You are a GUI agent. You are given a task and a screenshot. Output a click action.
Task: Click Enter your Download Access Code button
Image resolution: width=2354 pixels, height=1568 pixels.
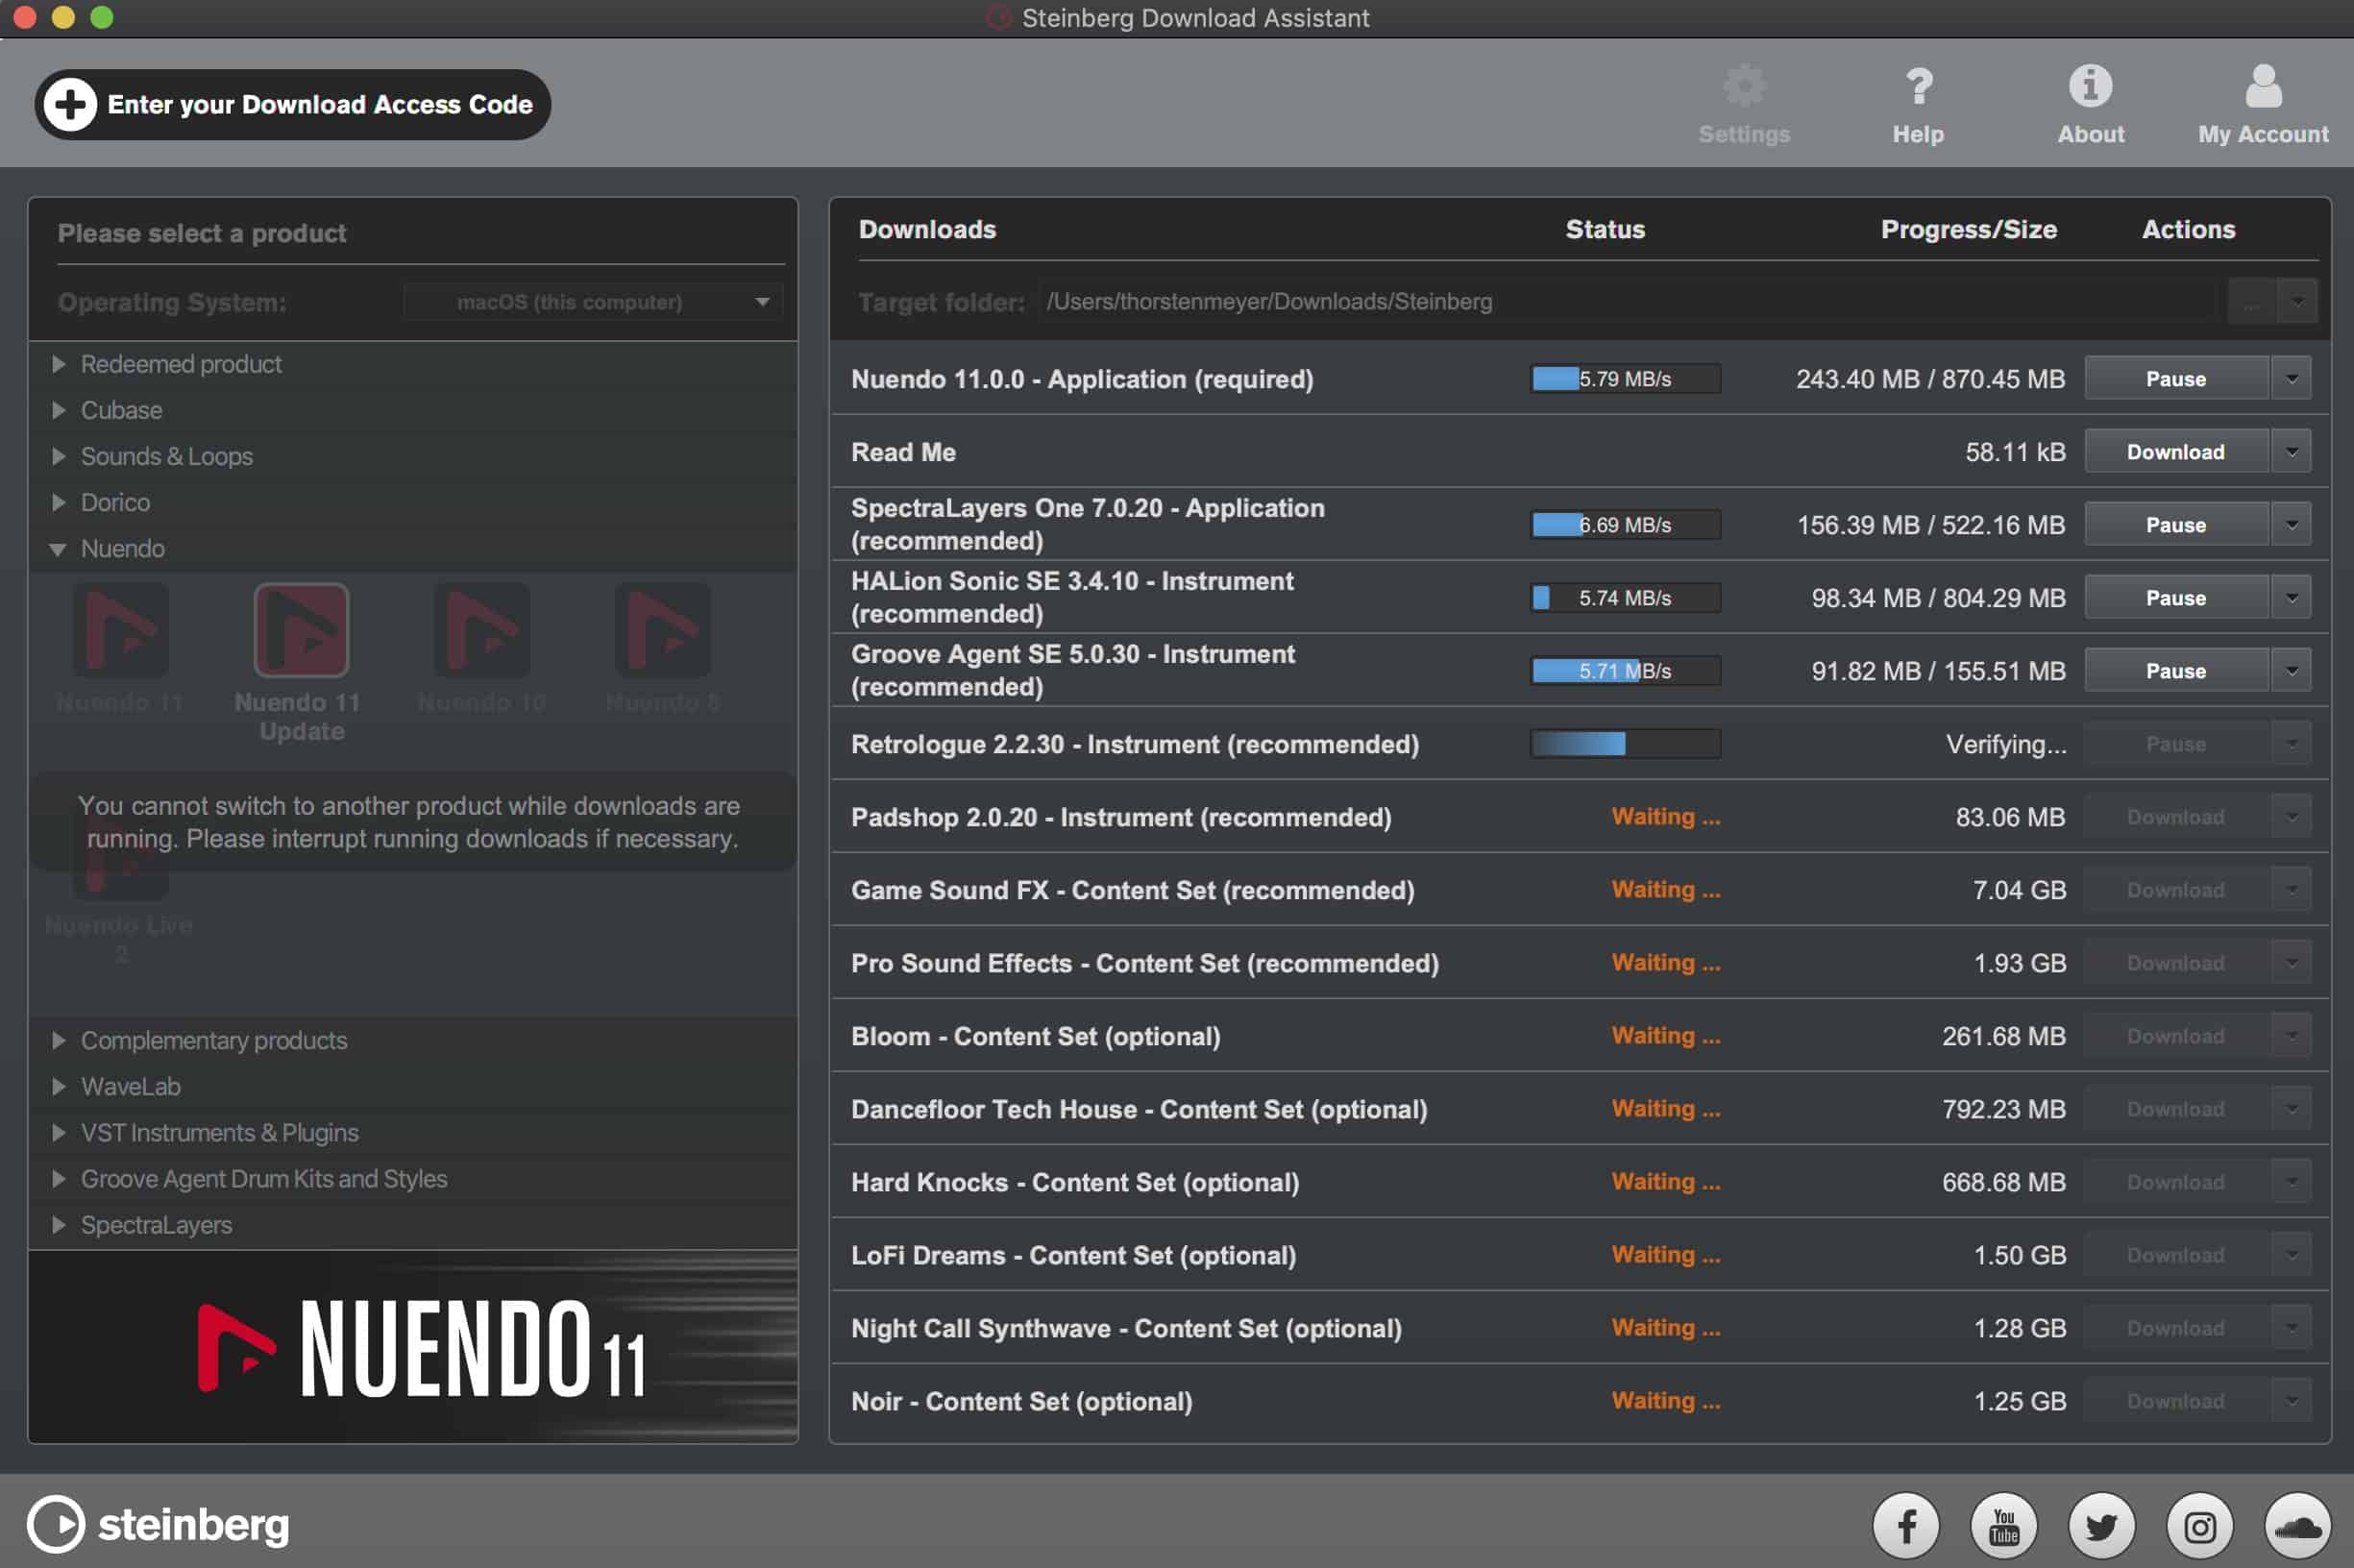pos(293,104)
